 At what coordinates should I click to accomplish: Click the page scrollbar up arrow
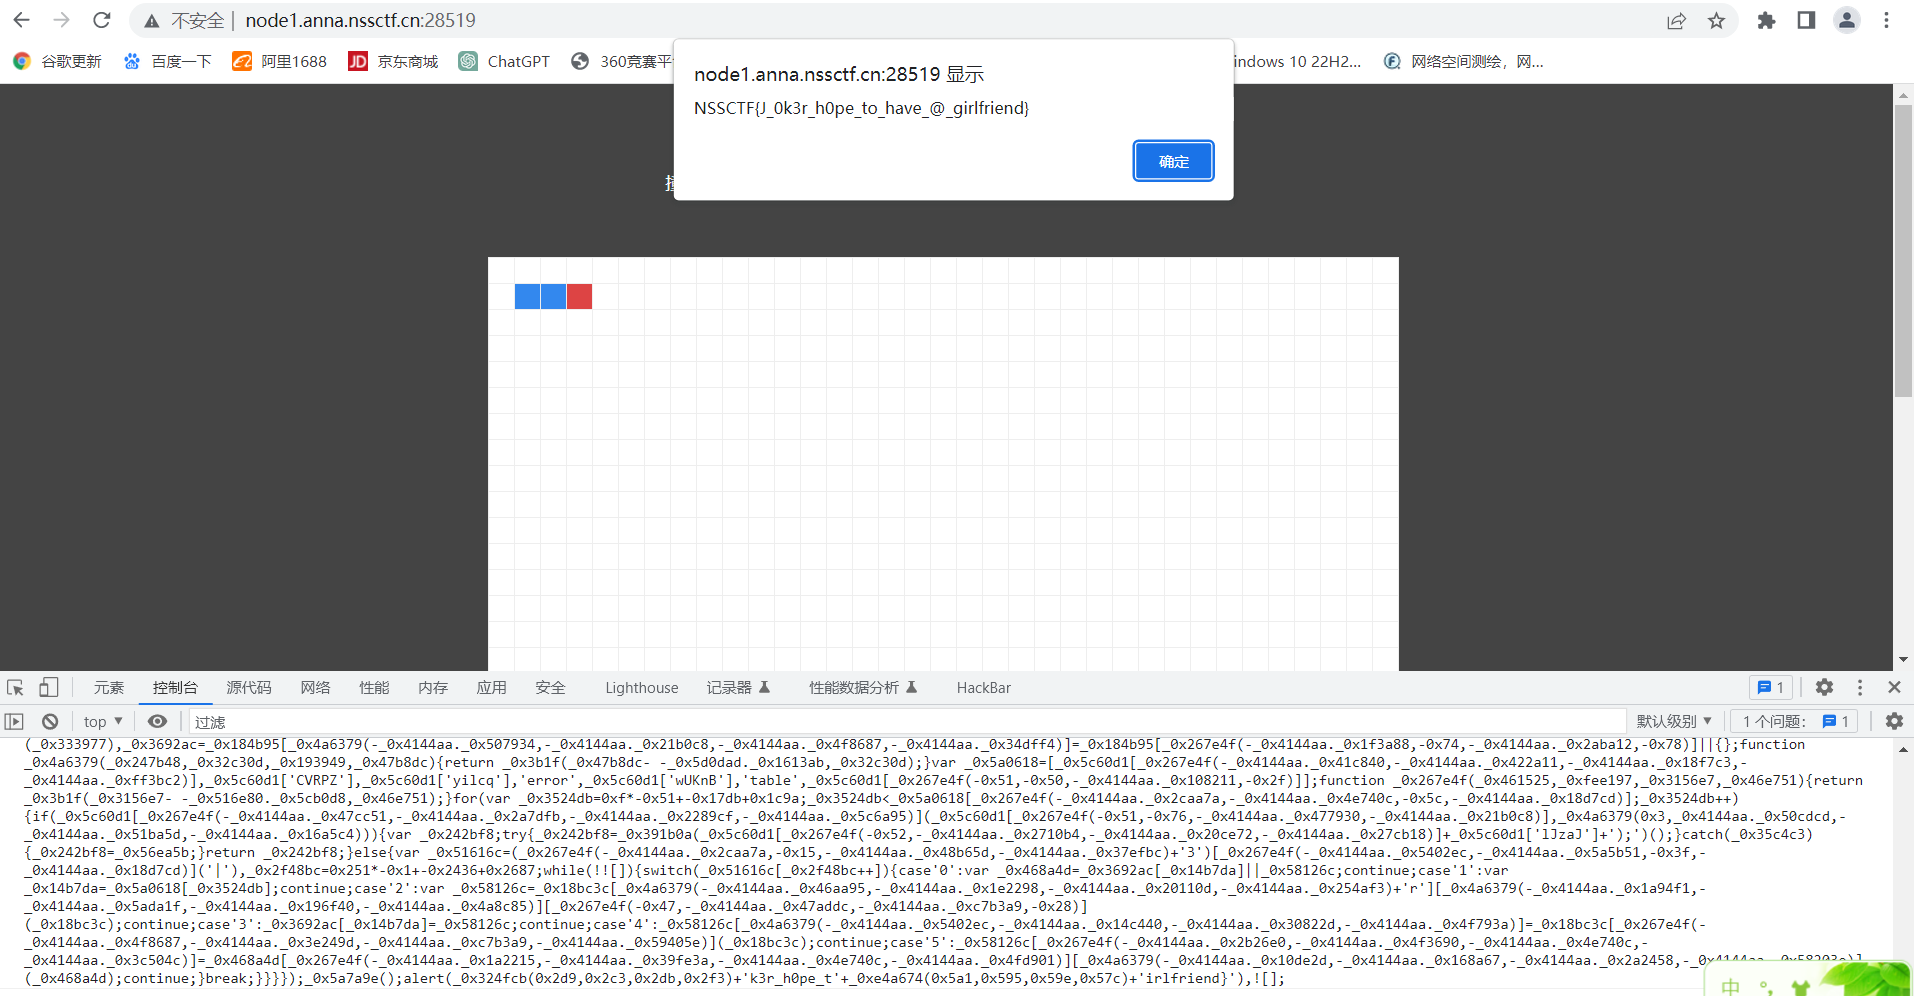click(x=1903, y=95)
